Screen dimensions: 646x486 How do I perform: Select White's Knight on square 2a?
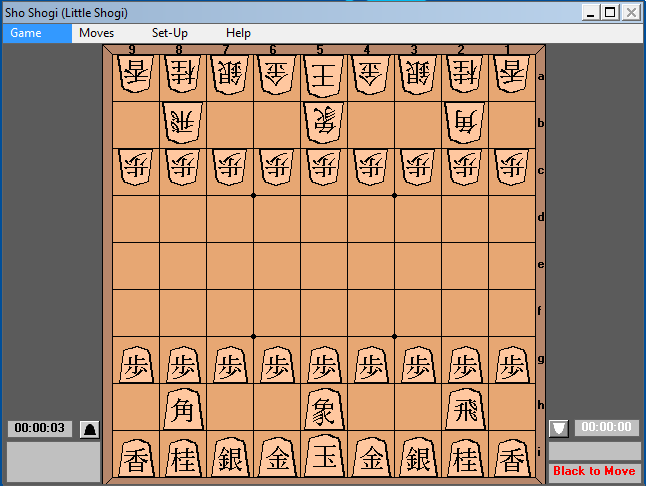tap(465, 74)
